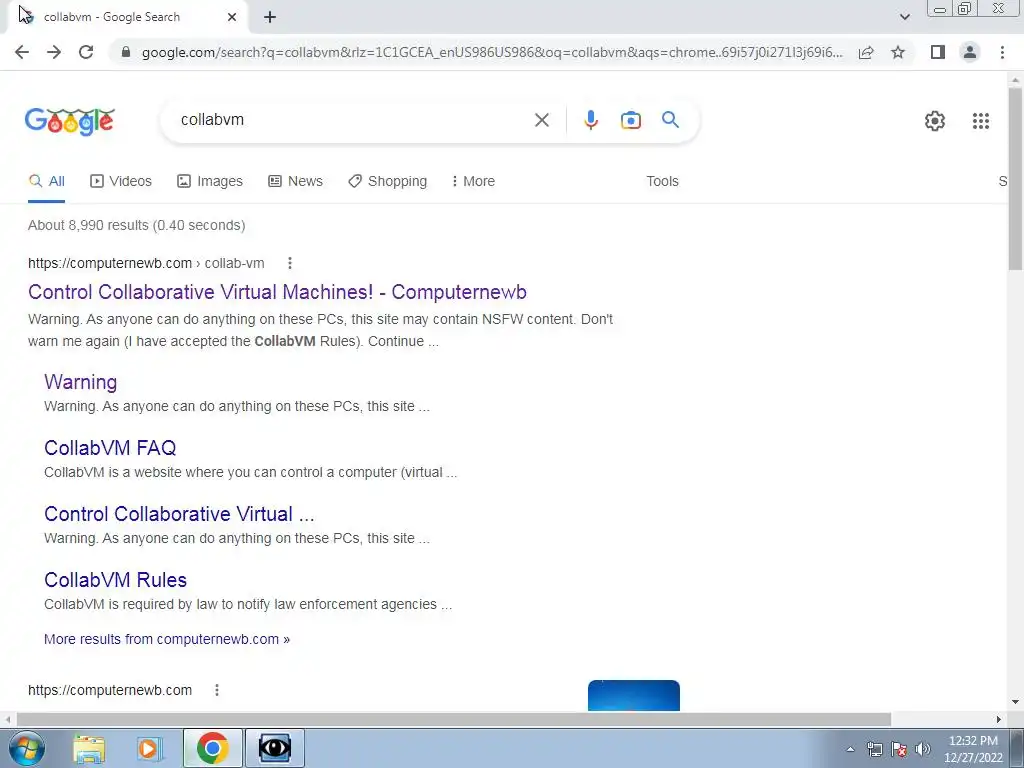This screenshot has width=1024, height=768.
Task: Switch to Videos results tab
Action: click(x=121, y=181)
